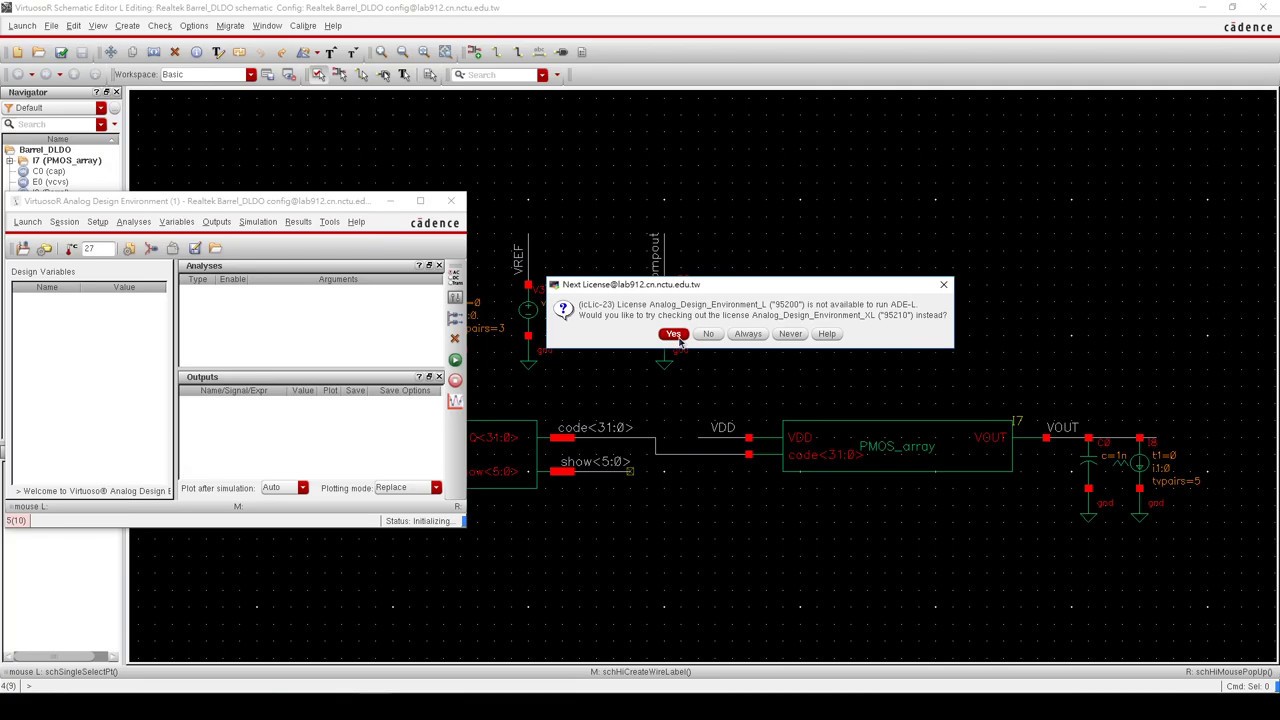The height and width of the screenshot is (720, 1280).
Task: Click the temperature value field showing 27
Action: click(x=99, y=249)
